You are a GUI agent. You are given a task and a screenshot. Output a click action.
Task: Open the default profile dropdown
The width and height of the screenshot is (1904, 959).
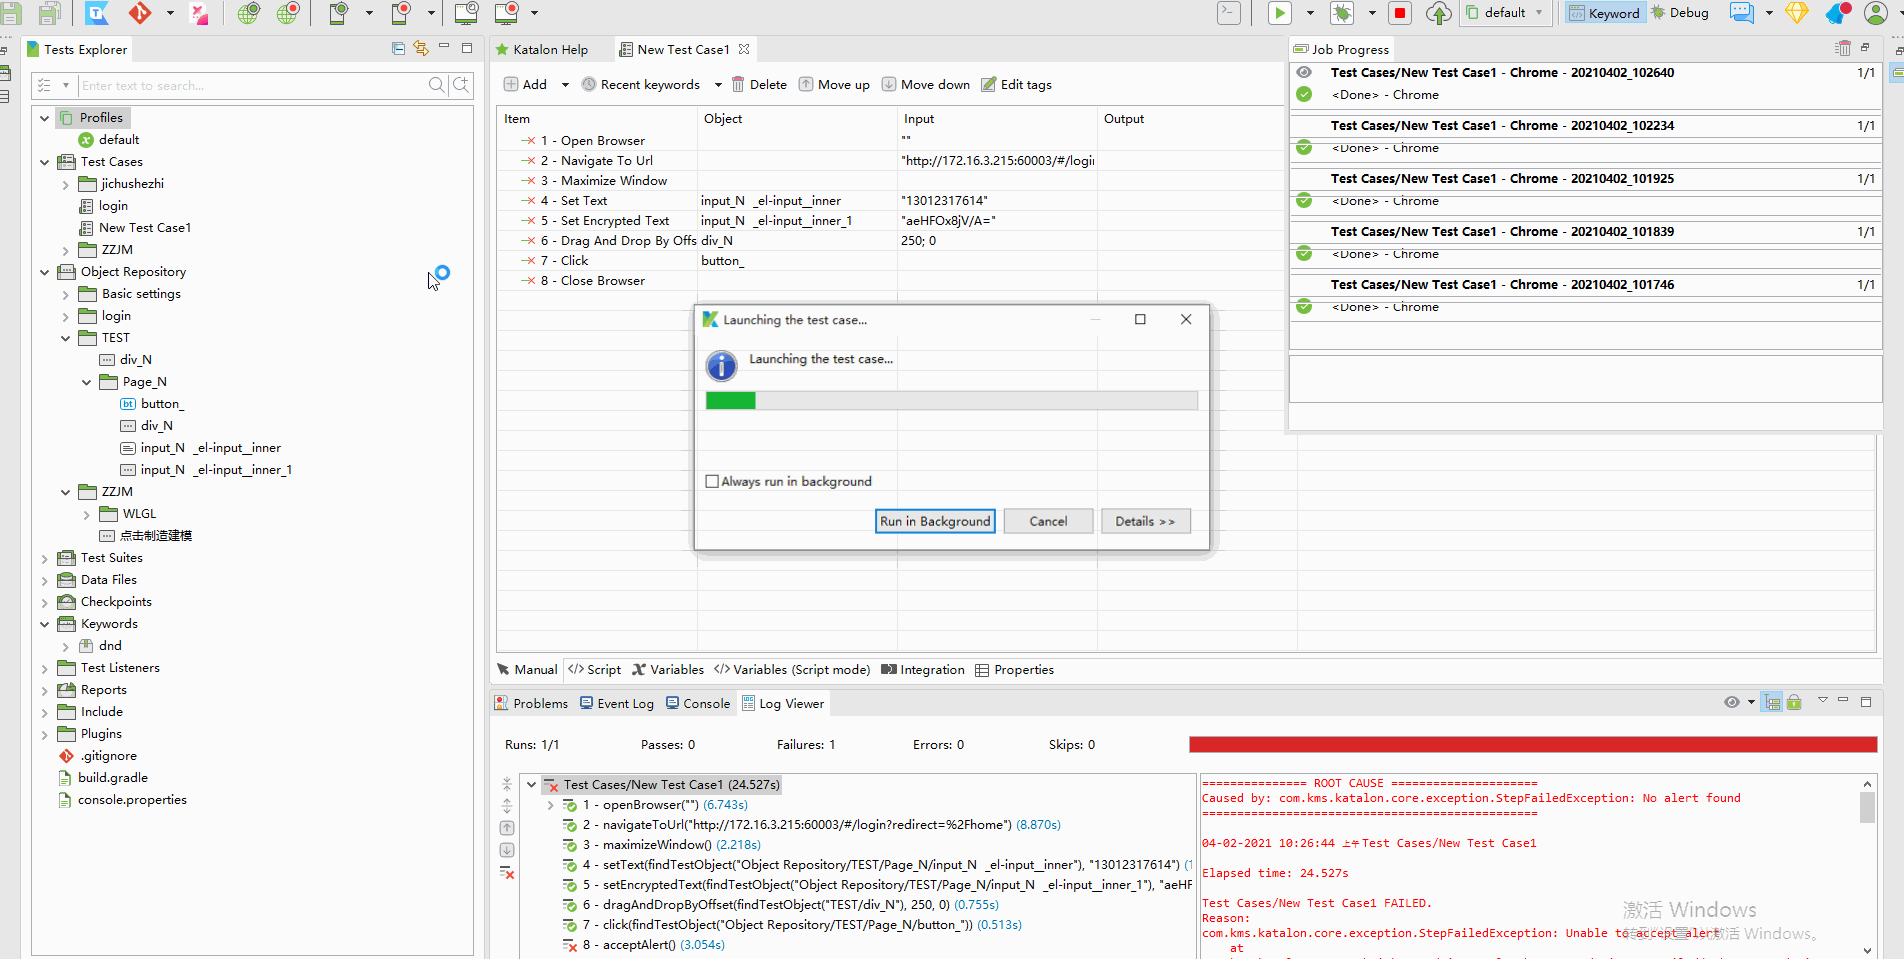pos(1505,13)
